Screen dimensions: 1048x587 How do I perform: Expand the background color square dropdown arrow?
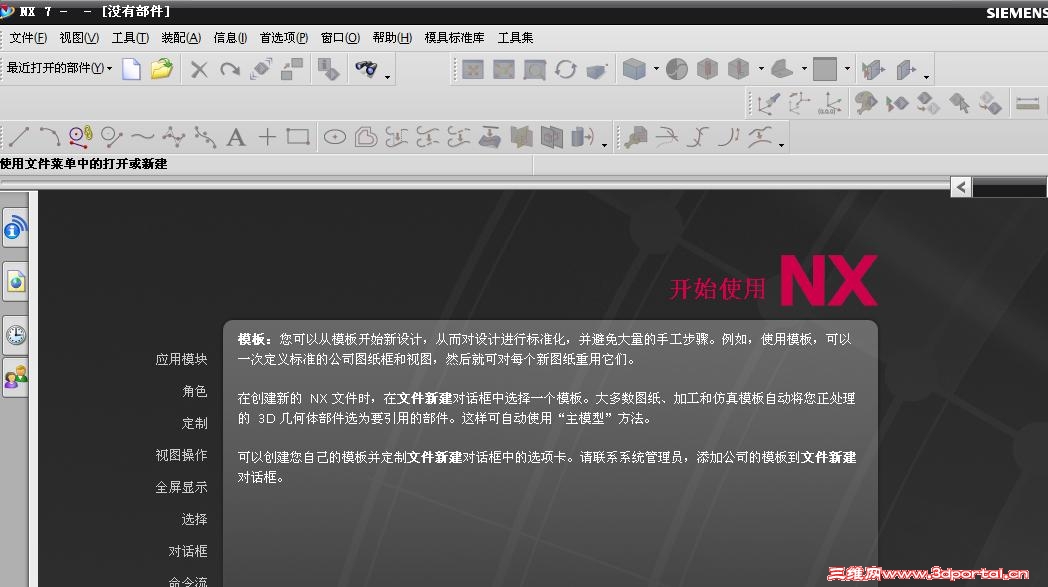(847, 69)
